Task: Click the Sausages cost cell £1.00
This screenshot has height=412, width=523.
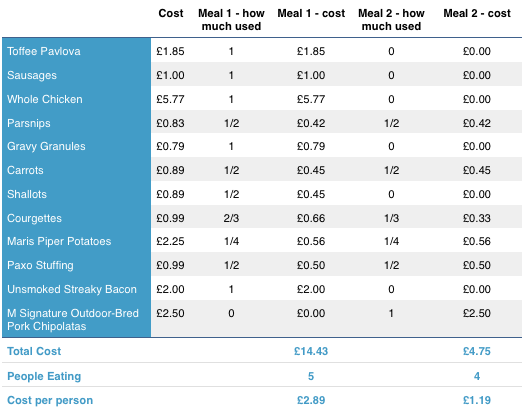Action: coord(170,75)
